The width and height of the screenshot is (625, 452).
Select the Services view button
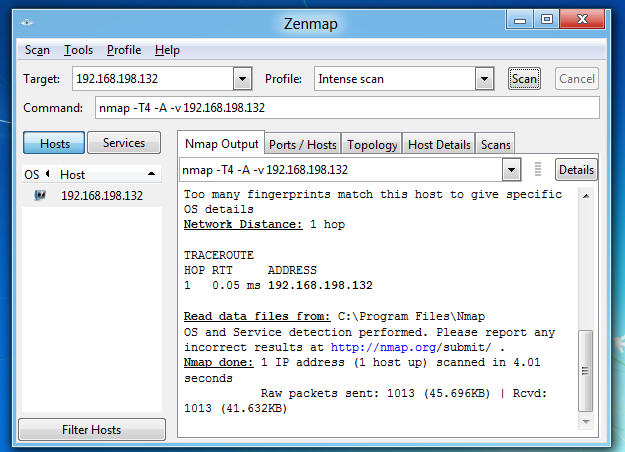(x=124, y=143)
